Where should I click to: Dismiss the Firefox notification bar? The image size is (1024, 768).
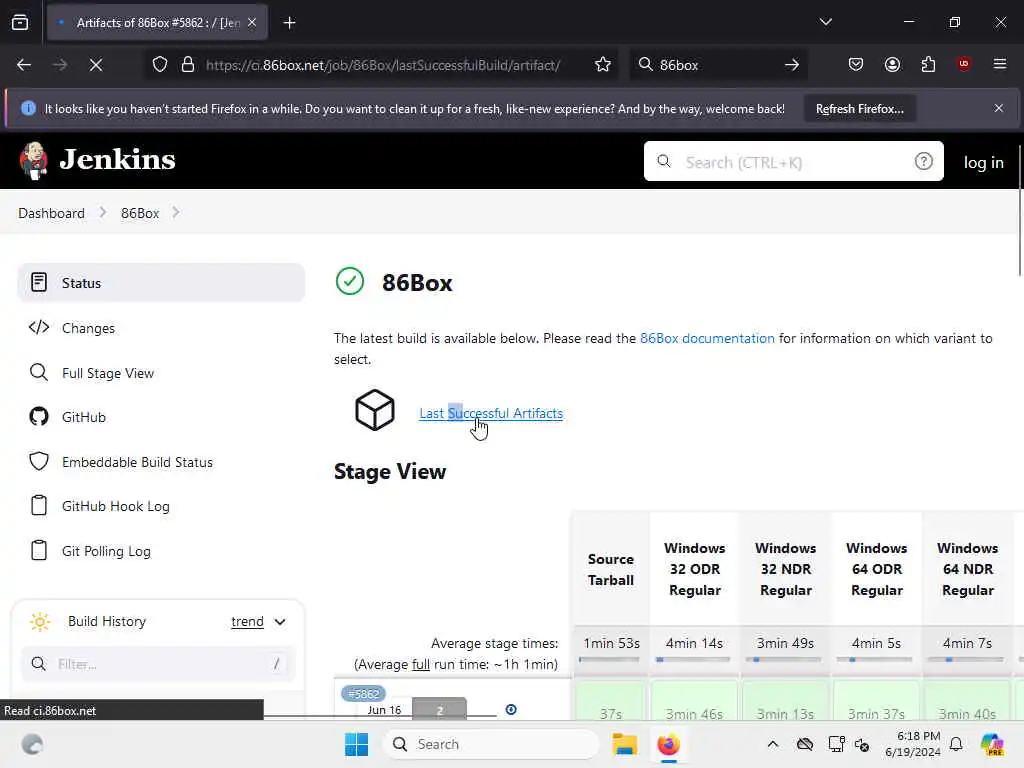tap(999, 108)
